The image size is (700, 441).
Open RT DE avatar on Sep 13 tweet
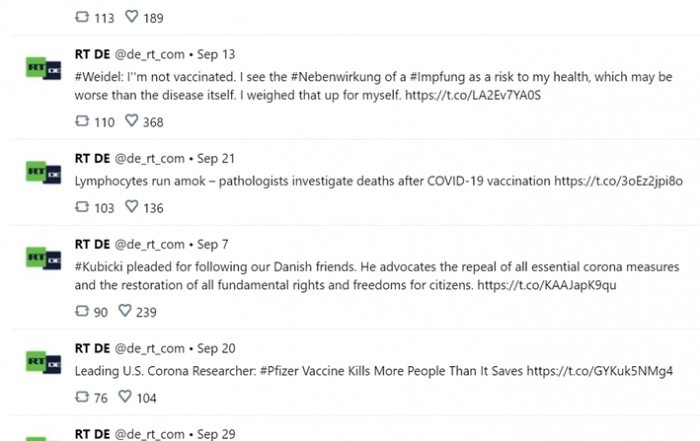tap(43, 68)
